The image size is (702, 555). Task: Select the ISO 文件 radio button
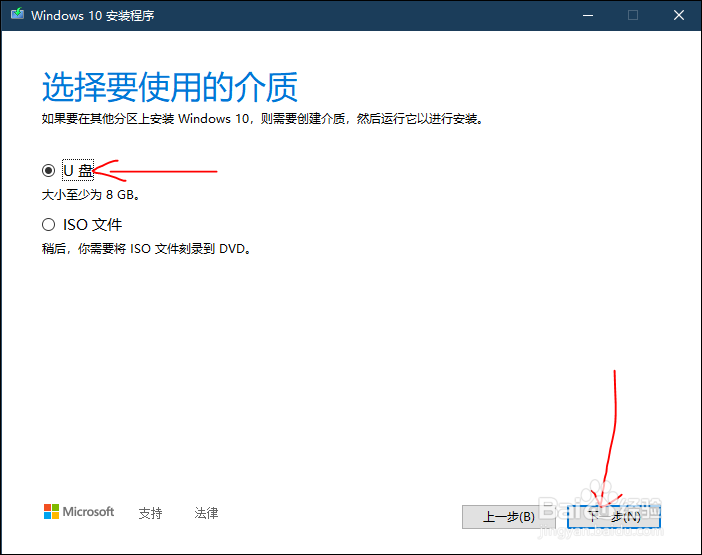click(x=48, y=225)
